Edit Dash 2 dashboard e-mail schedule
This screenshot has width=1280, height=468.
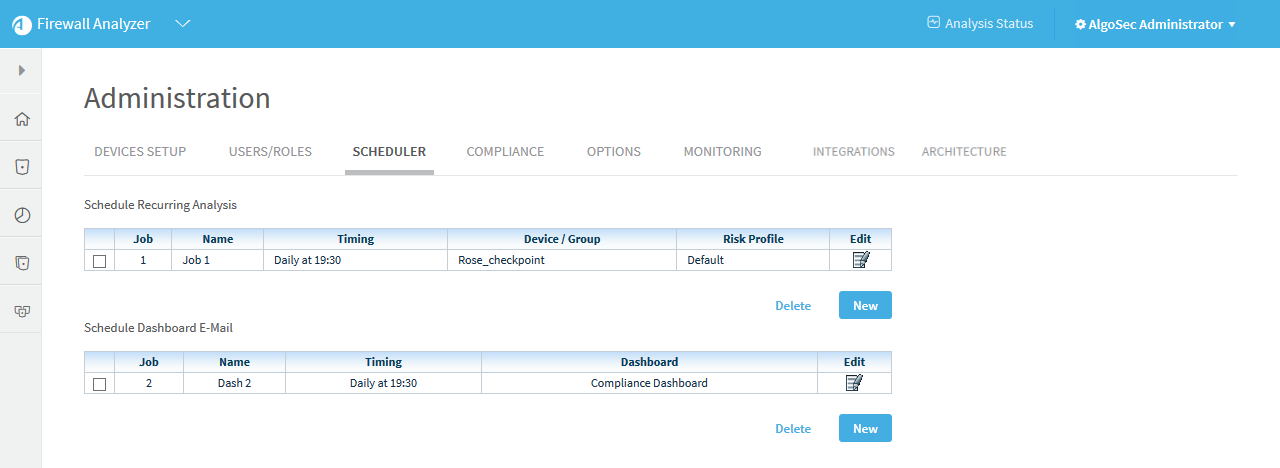coord(854,383)
